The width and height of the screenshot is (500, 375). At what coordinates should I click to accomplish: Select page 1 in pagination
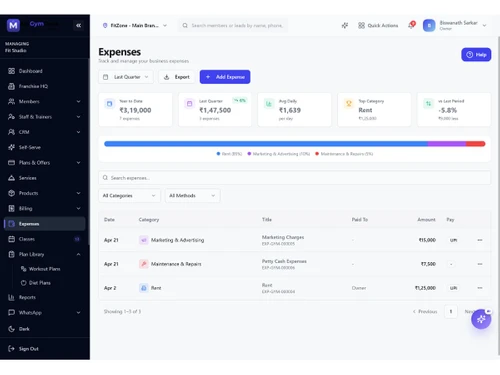[451, 312]
